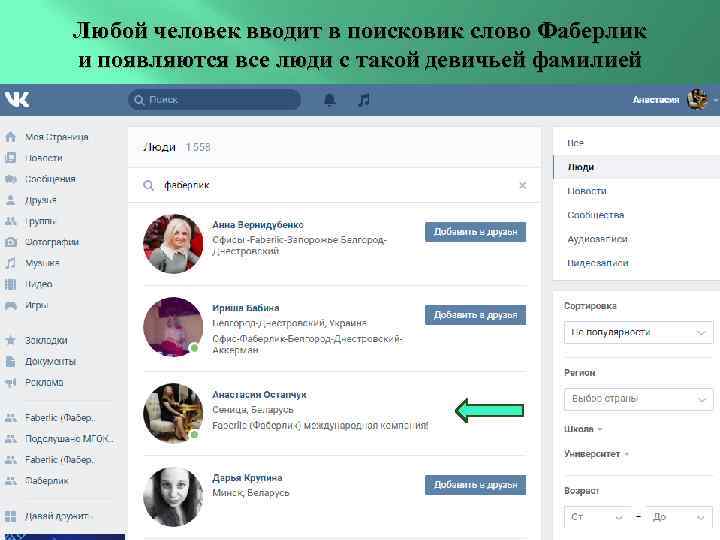
Task: Click Анастасия Остапчук profile photo
Action: coord(173,413)
